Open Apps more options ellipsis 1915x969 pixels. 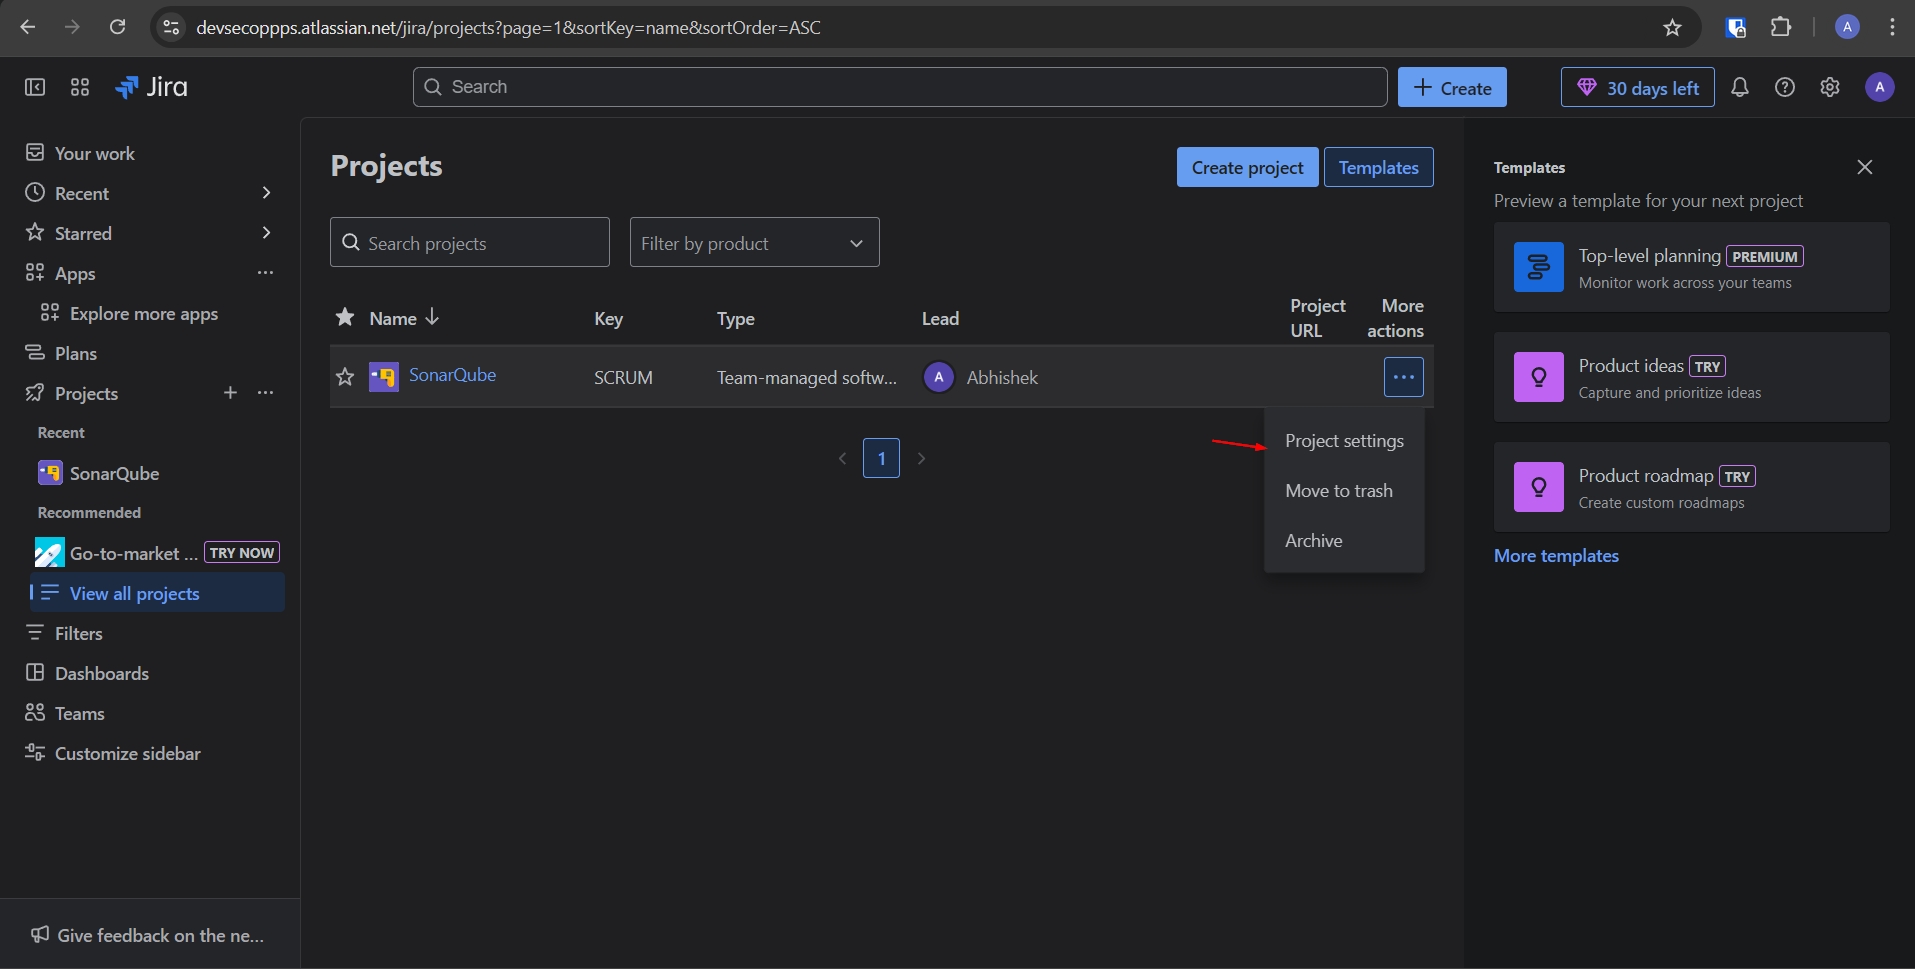265,273
